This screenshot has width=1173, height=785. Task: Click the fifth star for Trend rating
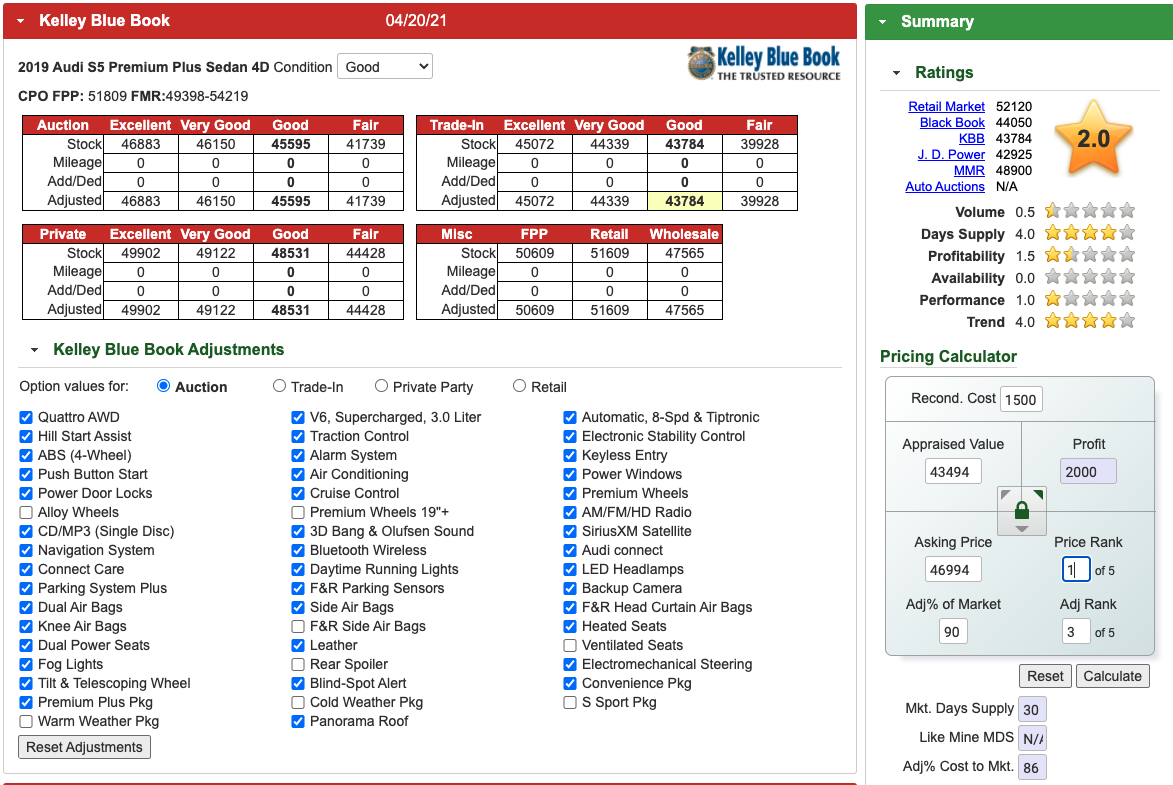[x=1130, y=321]
